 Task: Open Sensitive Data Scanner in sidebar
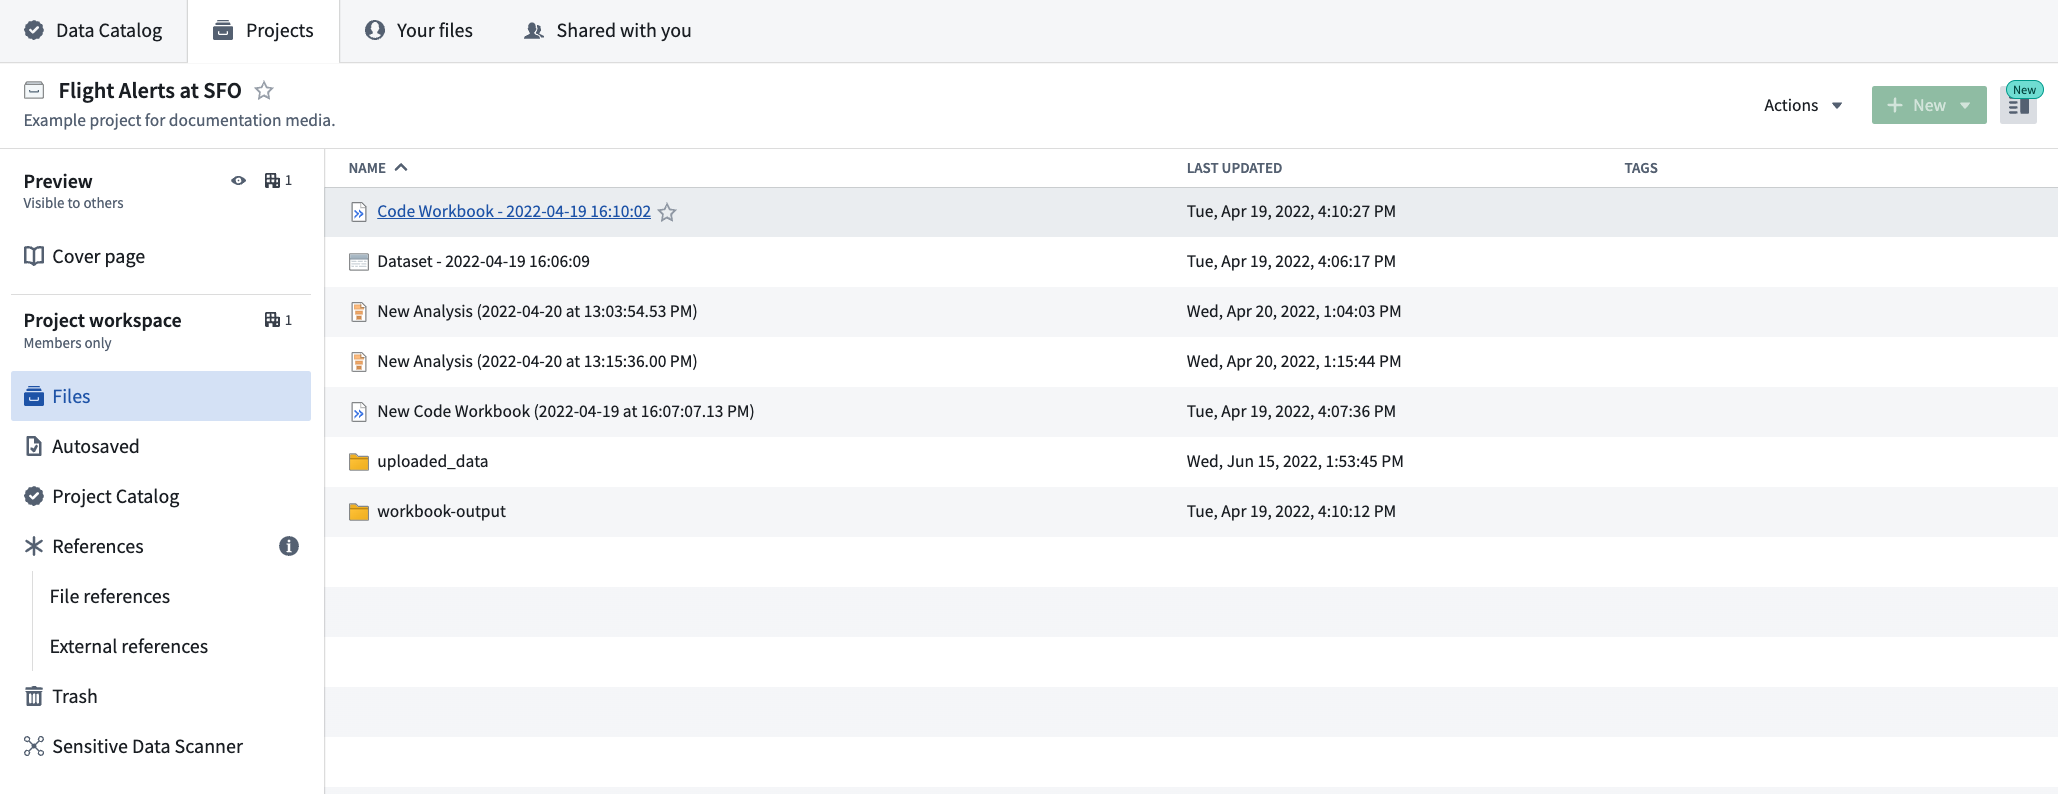click(161, 746)
